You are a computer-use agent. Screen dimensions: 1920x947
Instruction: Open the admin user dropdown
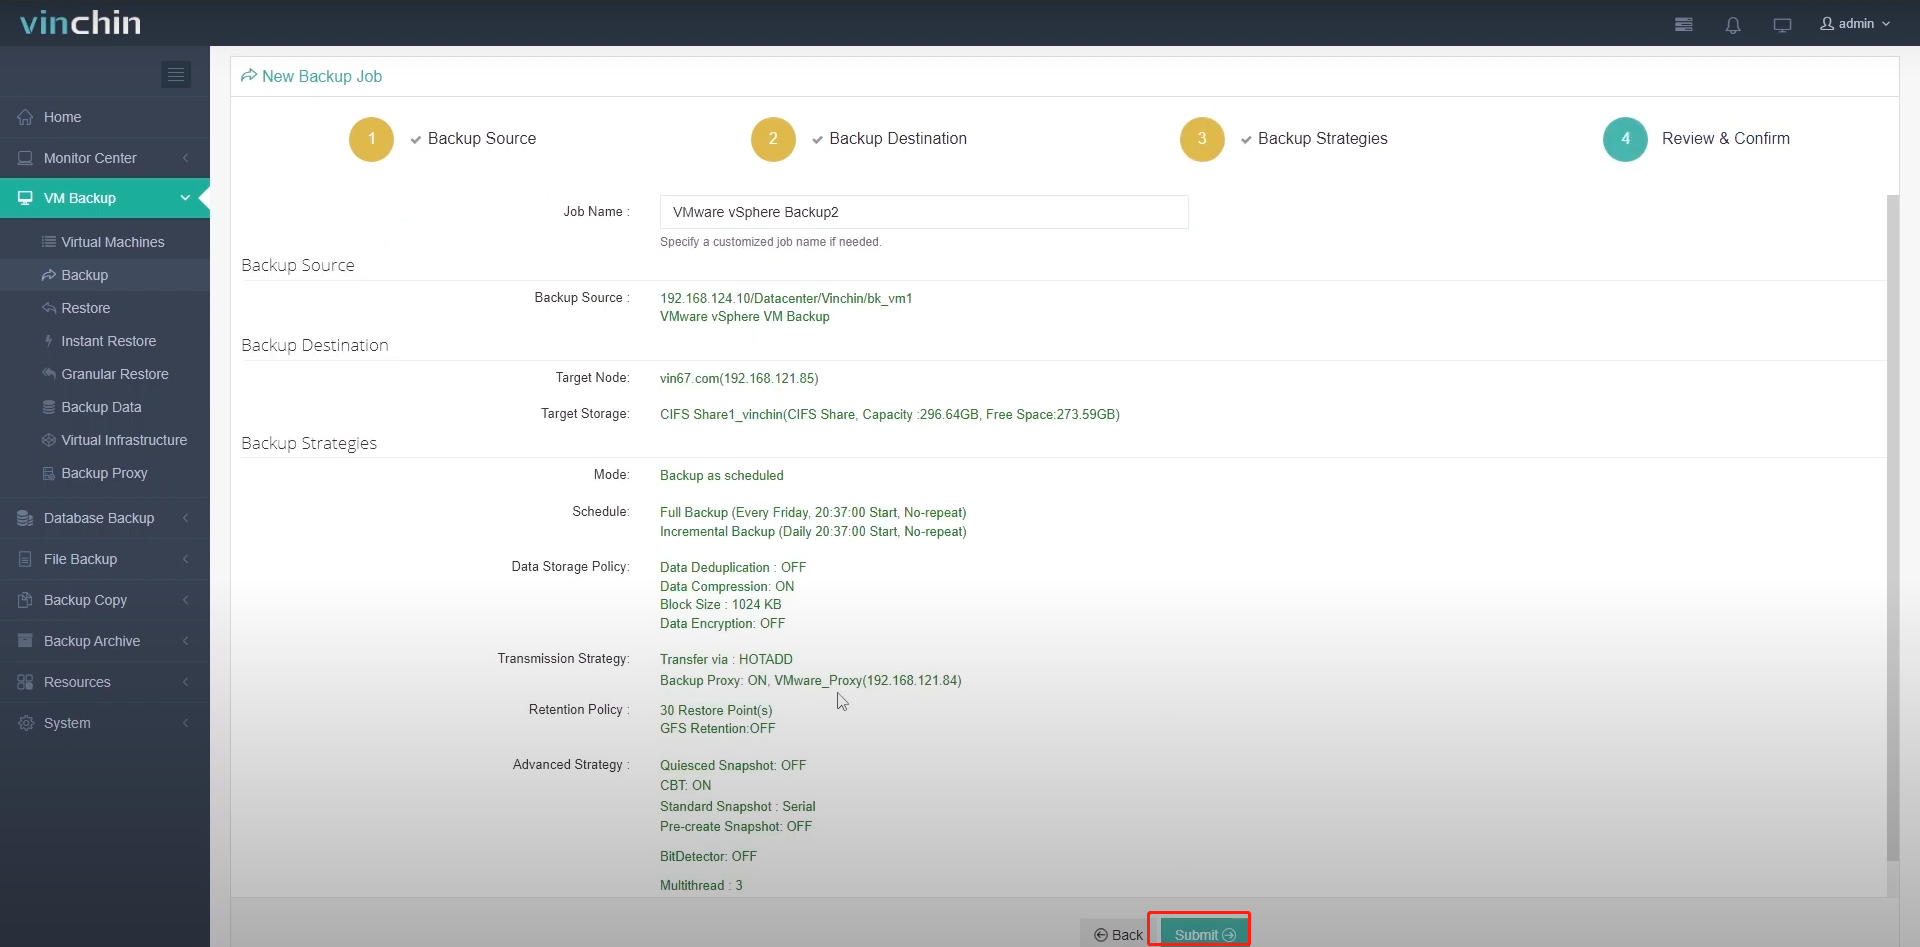(1855, 23)
